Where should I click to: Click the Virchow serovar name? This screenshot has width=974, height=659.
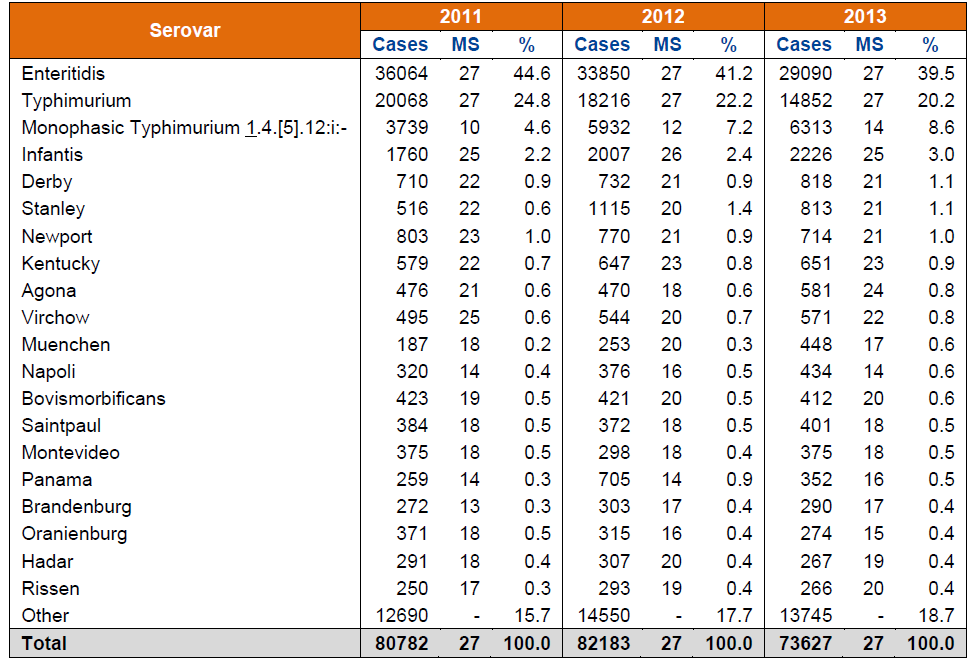(55, 317)
